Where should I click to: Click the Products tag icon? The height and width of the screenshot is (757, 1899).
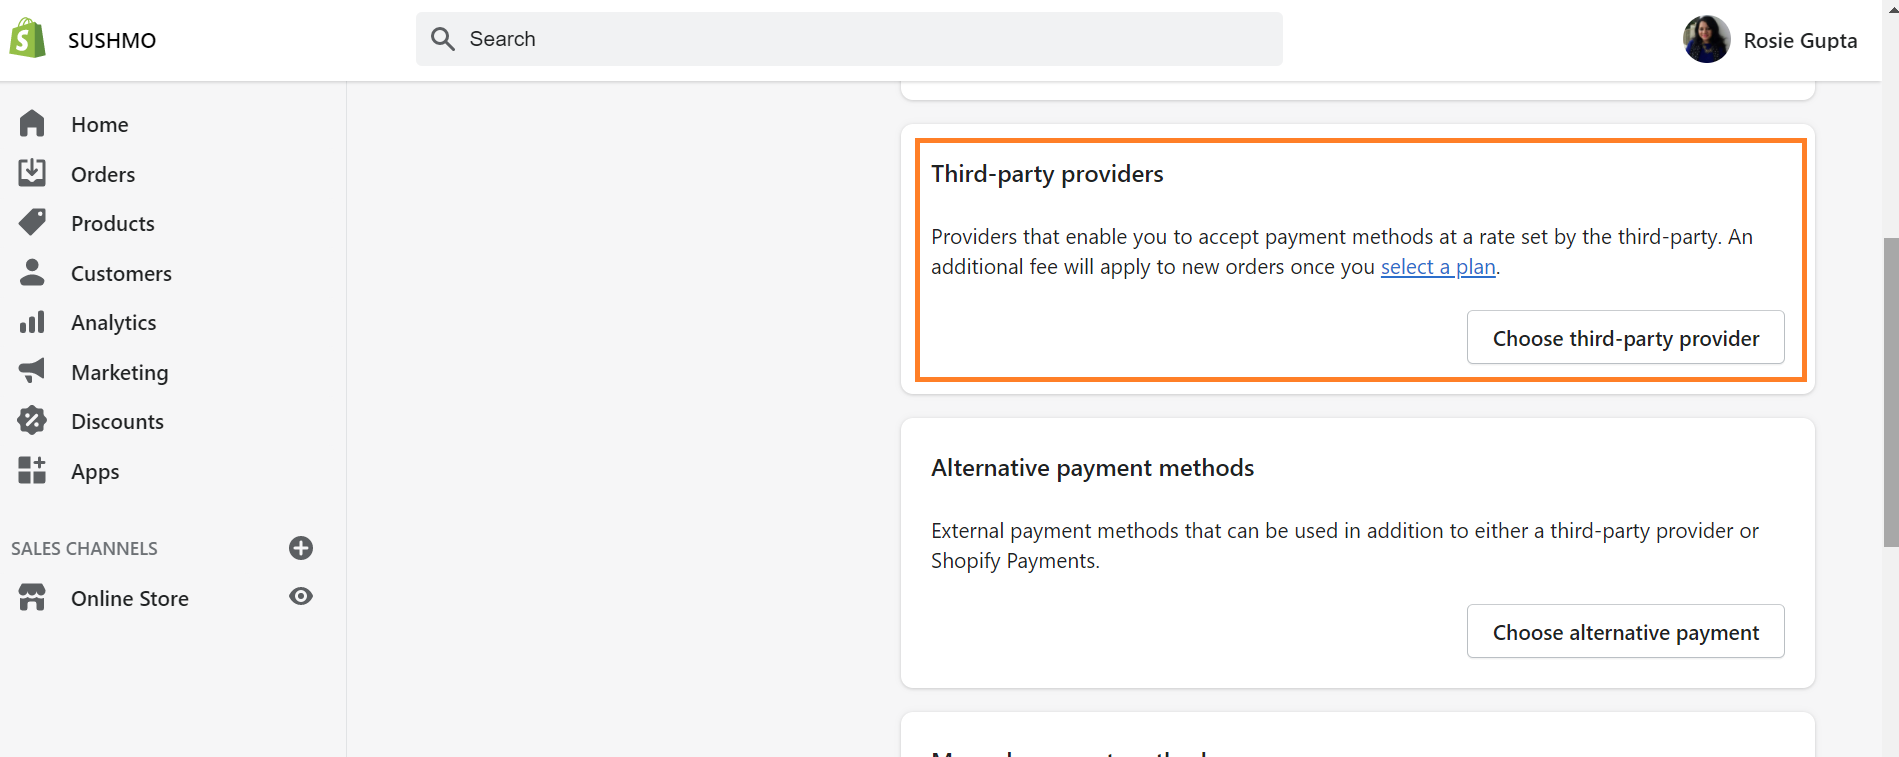32,221
